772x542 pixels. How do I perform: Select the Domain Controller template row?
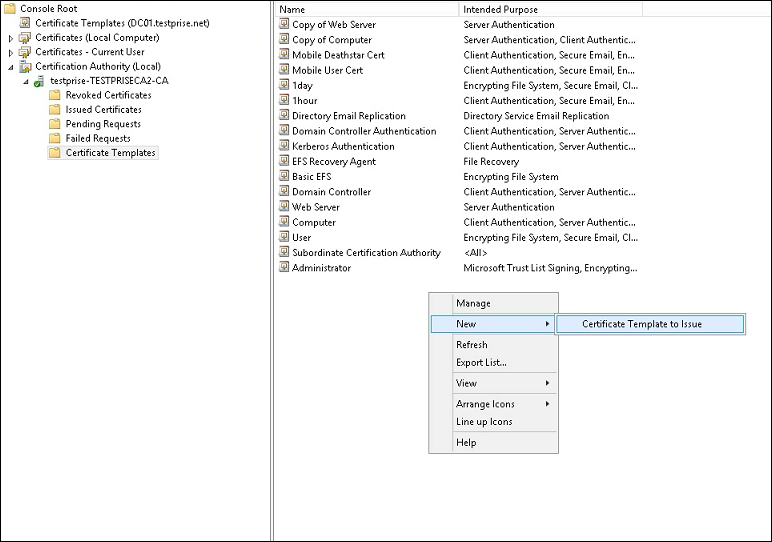point(458,191)
